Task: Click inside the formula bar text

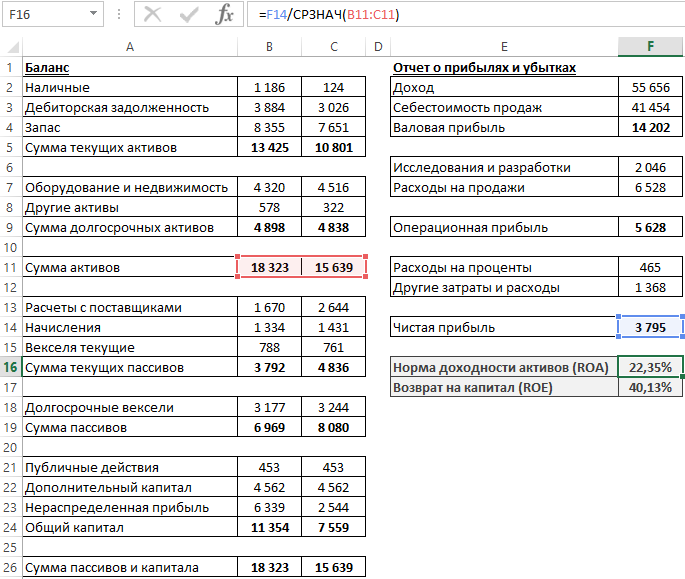Action: click(x=450, y=15)
